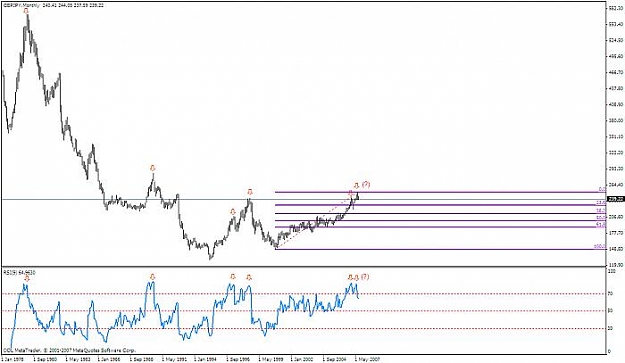Select the RSI indicator label in the lower panel

[x=20, y=273]
